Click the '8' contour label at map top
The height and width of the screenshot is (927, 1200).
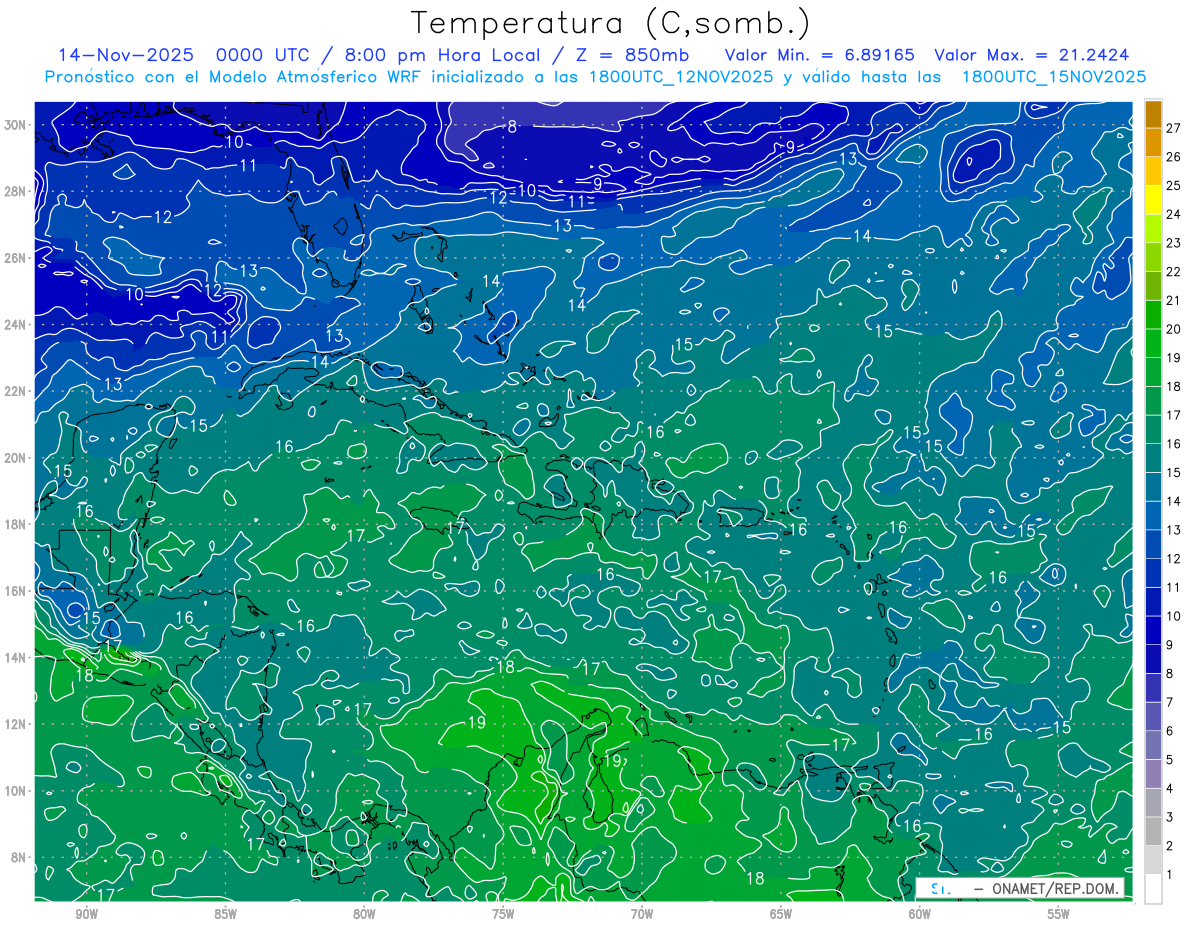(512, 126)
